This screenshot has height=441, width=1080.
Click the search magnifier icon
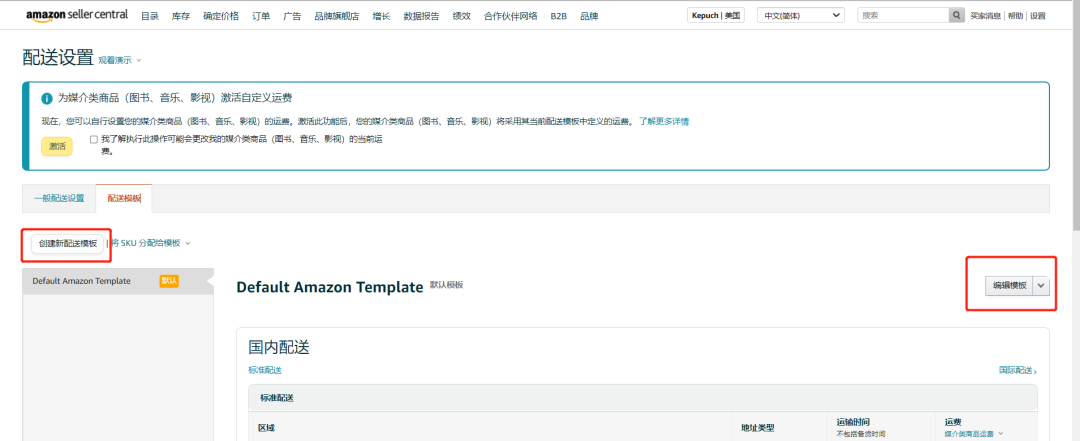(x=957, y=15)
